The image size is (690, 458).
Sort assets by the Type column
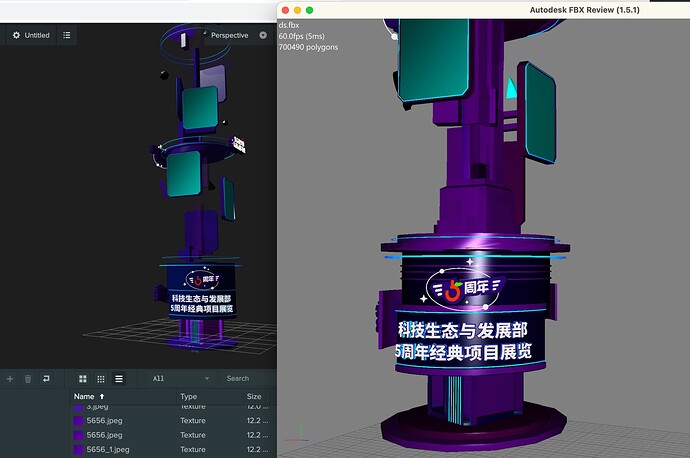188,396
